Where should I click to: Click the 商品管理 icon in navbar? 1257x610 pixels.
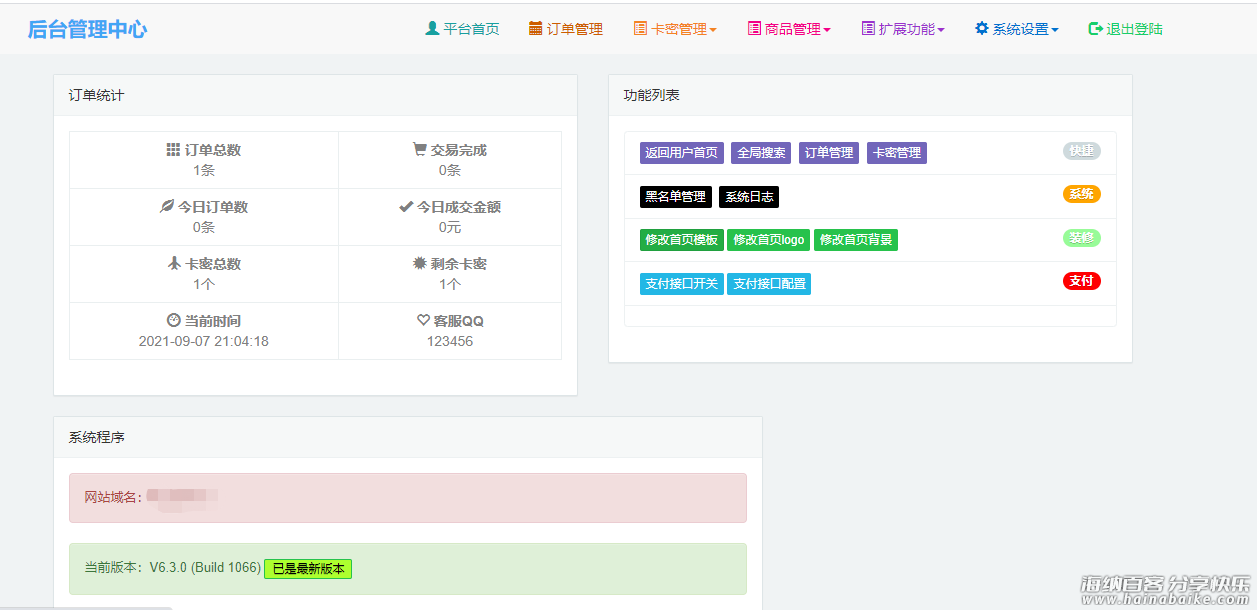click(754, 28)
